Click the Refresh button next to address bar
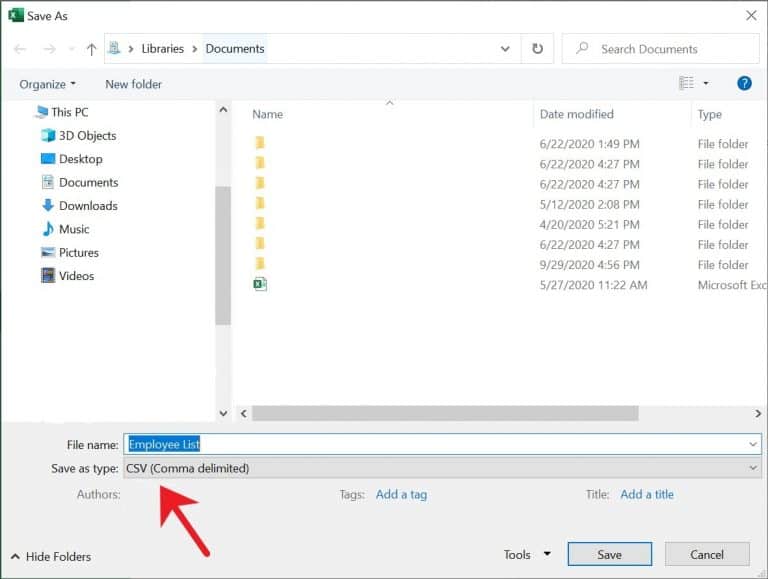 (x=538, y=49)
